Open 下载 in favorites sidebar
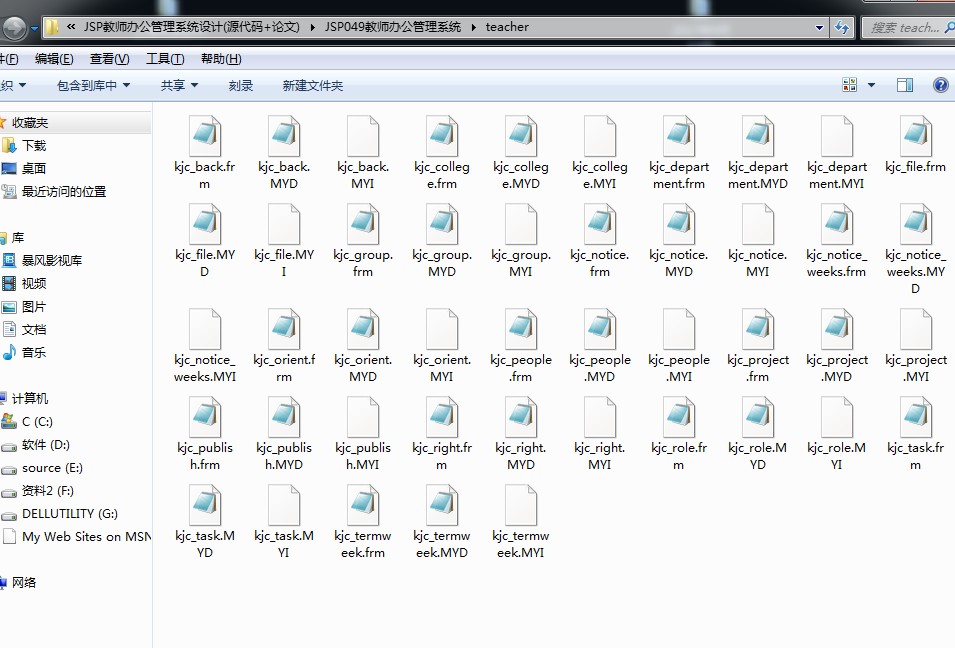Viewport: 955px width, 648px height. (34, 146)
